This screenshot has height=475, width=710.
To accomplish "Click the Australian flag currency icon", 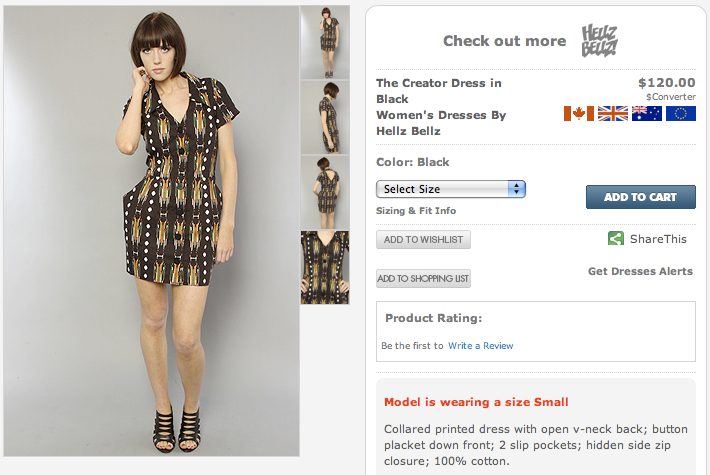I will 647,113.
